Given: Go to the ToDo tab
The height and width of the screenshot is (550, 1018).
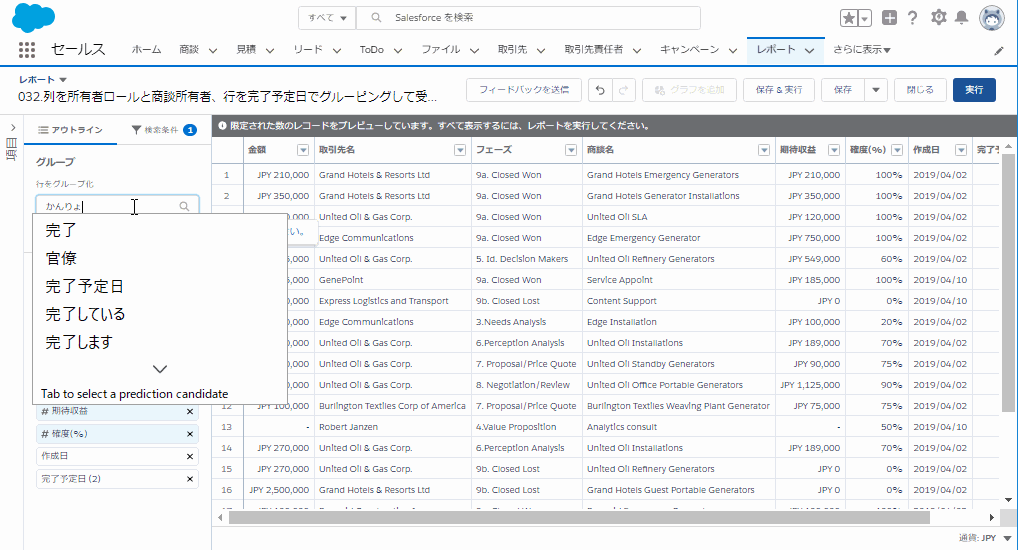Looking at the screenshot, I should point(371,49).
